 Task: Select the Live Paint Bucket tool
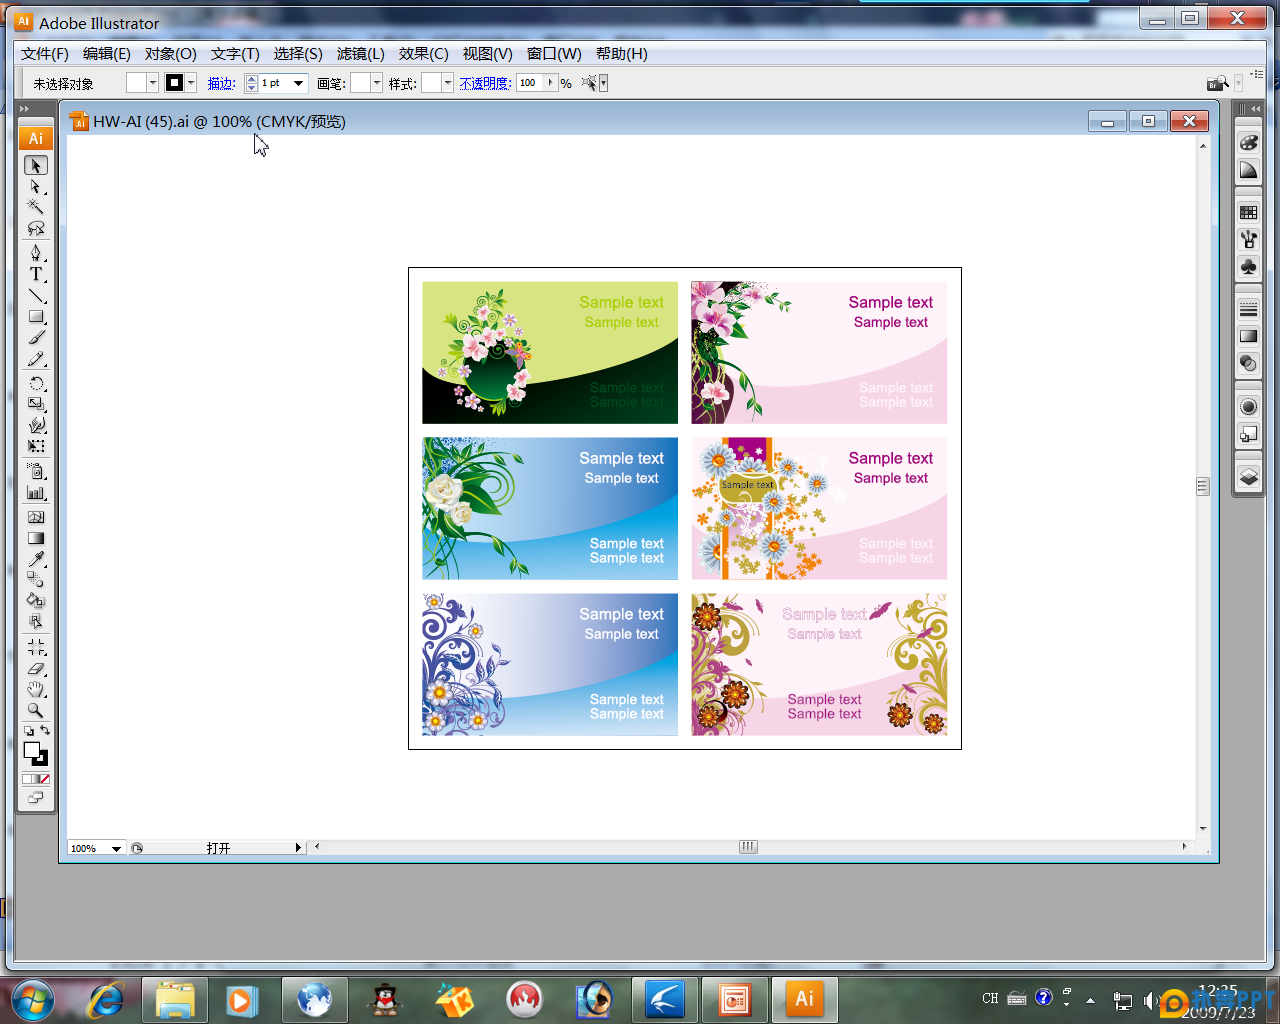(x=36, y=600)
